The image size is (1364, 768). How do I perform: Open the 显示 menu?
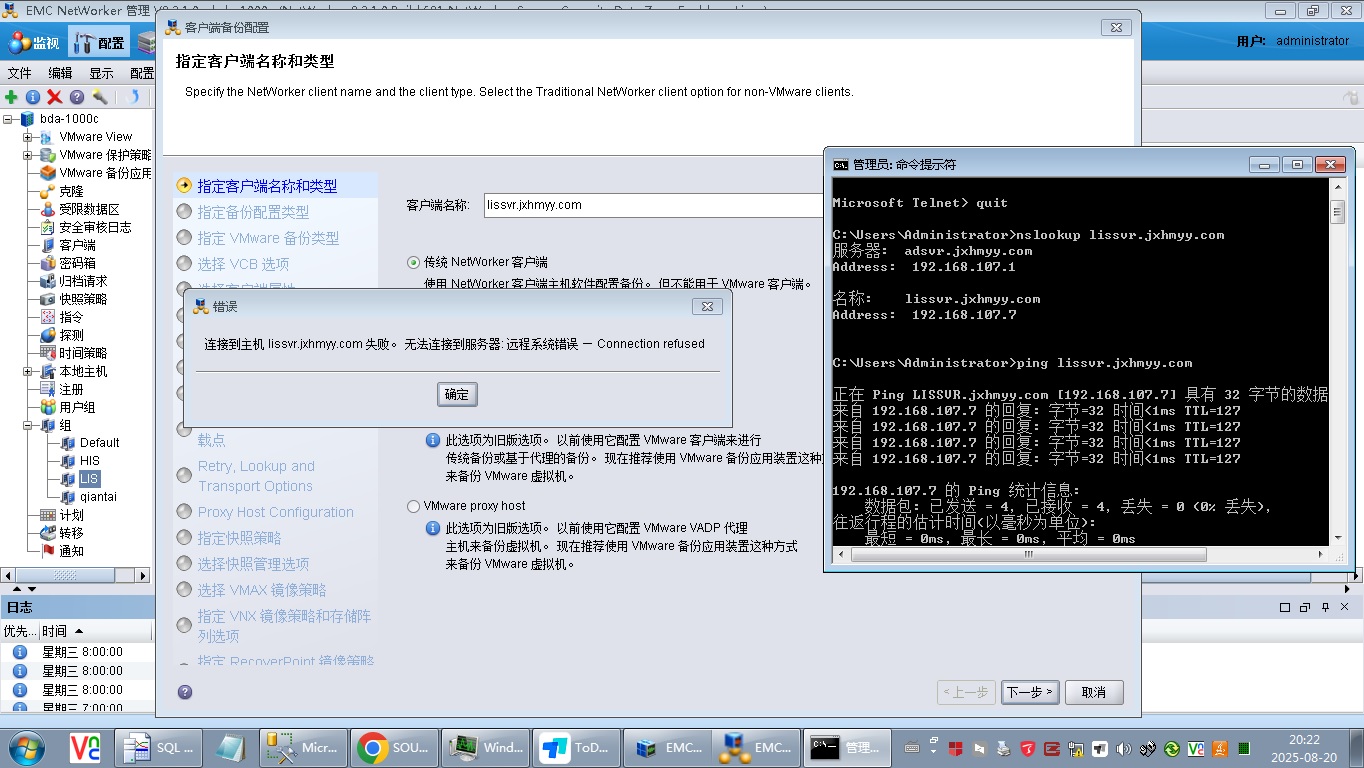[101, 73]
